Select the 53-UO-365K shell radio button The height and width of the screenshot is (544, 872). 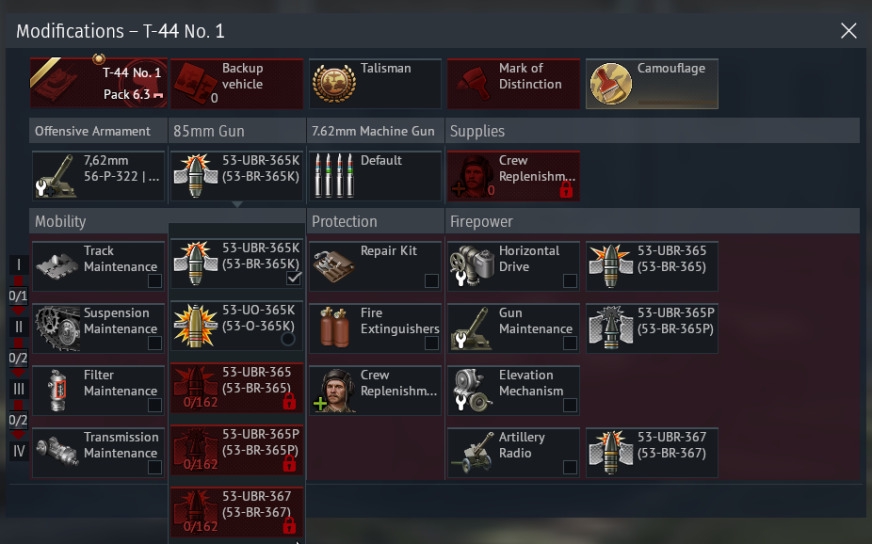[x=288, y=338]
